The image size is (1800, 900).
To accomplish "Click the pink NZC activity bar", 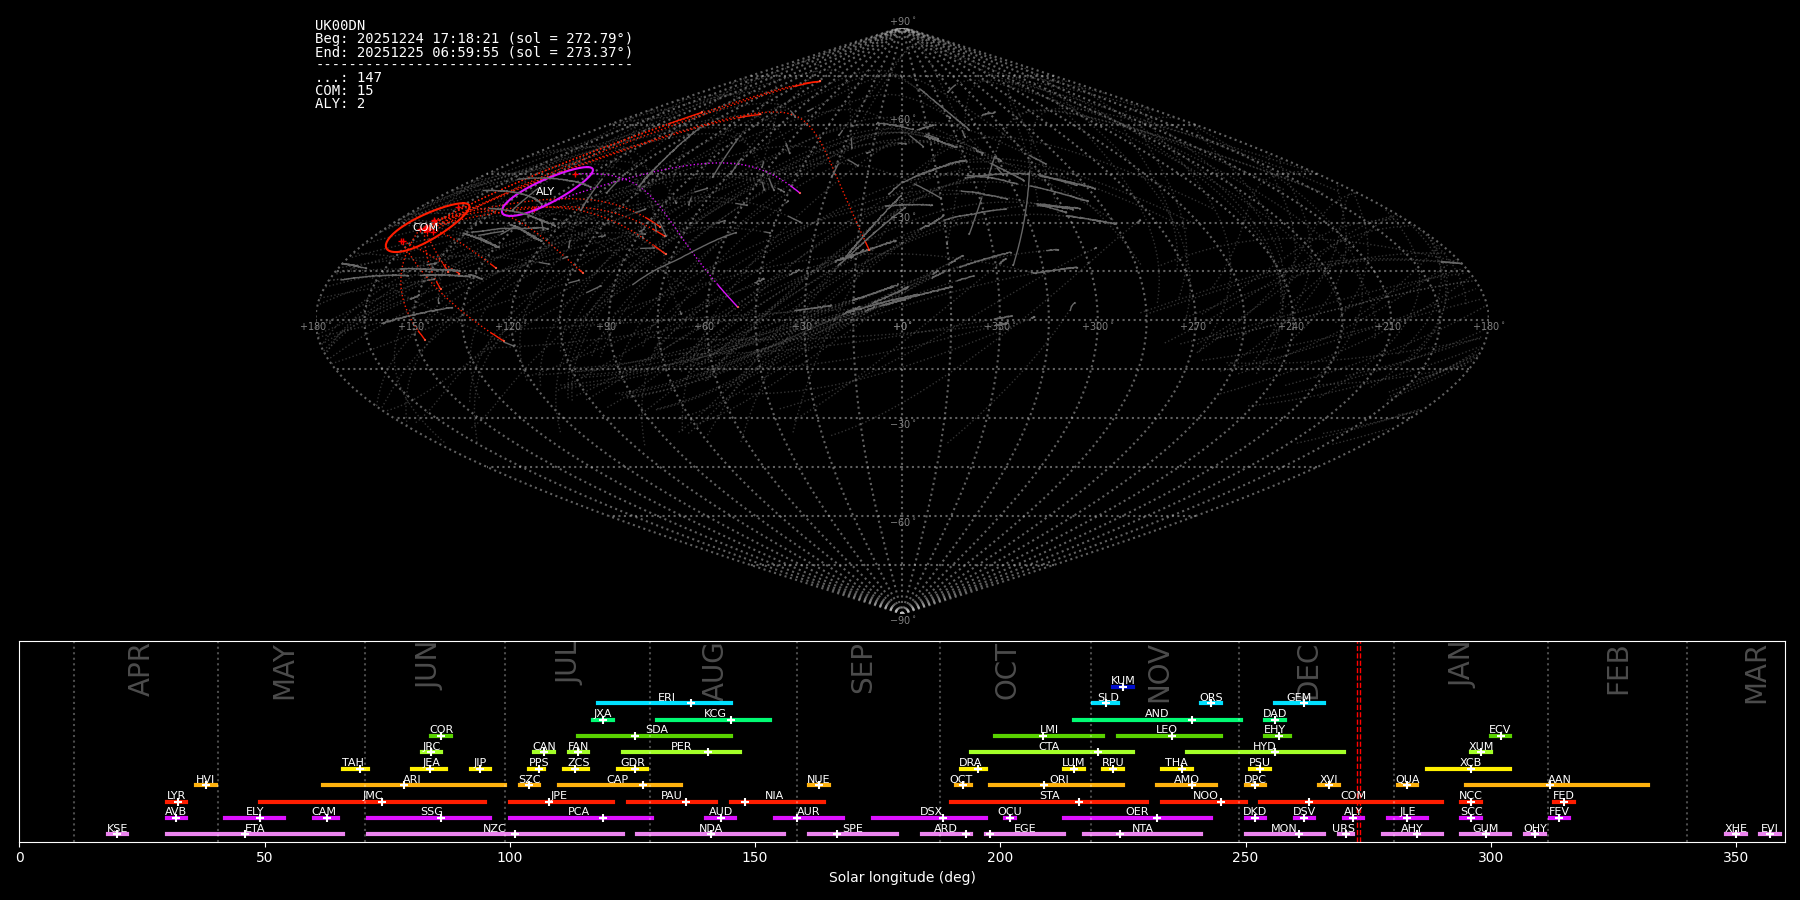I will 495,834.
